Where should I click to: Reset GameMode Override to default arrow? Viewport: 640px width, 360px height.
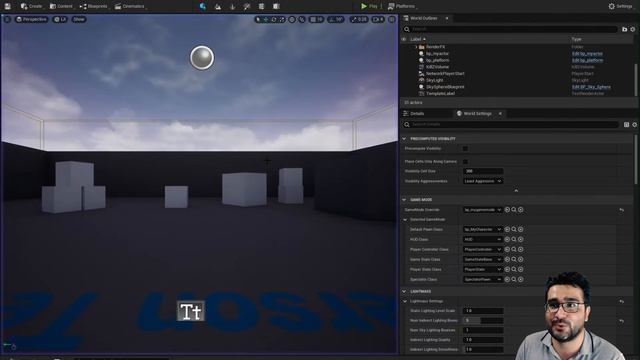622,210
